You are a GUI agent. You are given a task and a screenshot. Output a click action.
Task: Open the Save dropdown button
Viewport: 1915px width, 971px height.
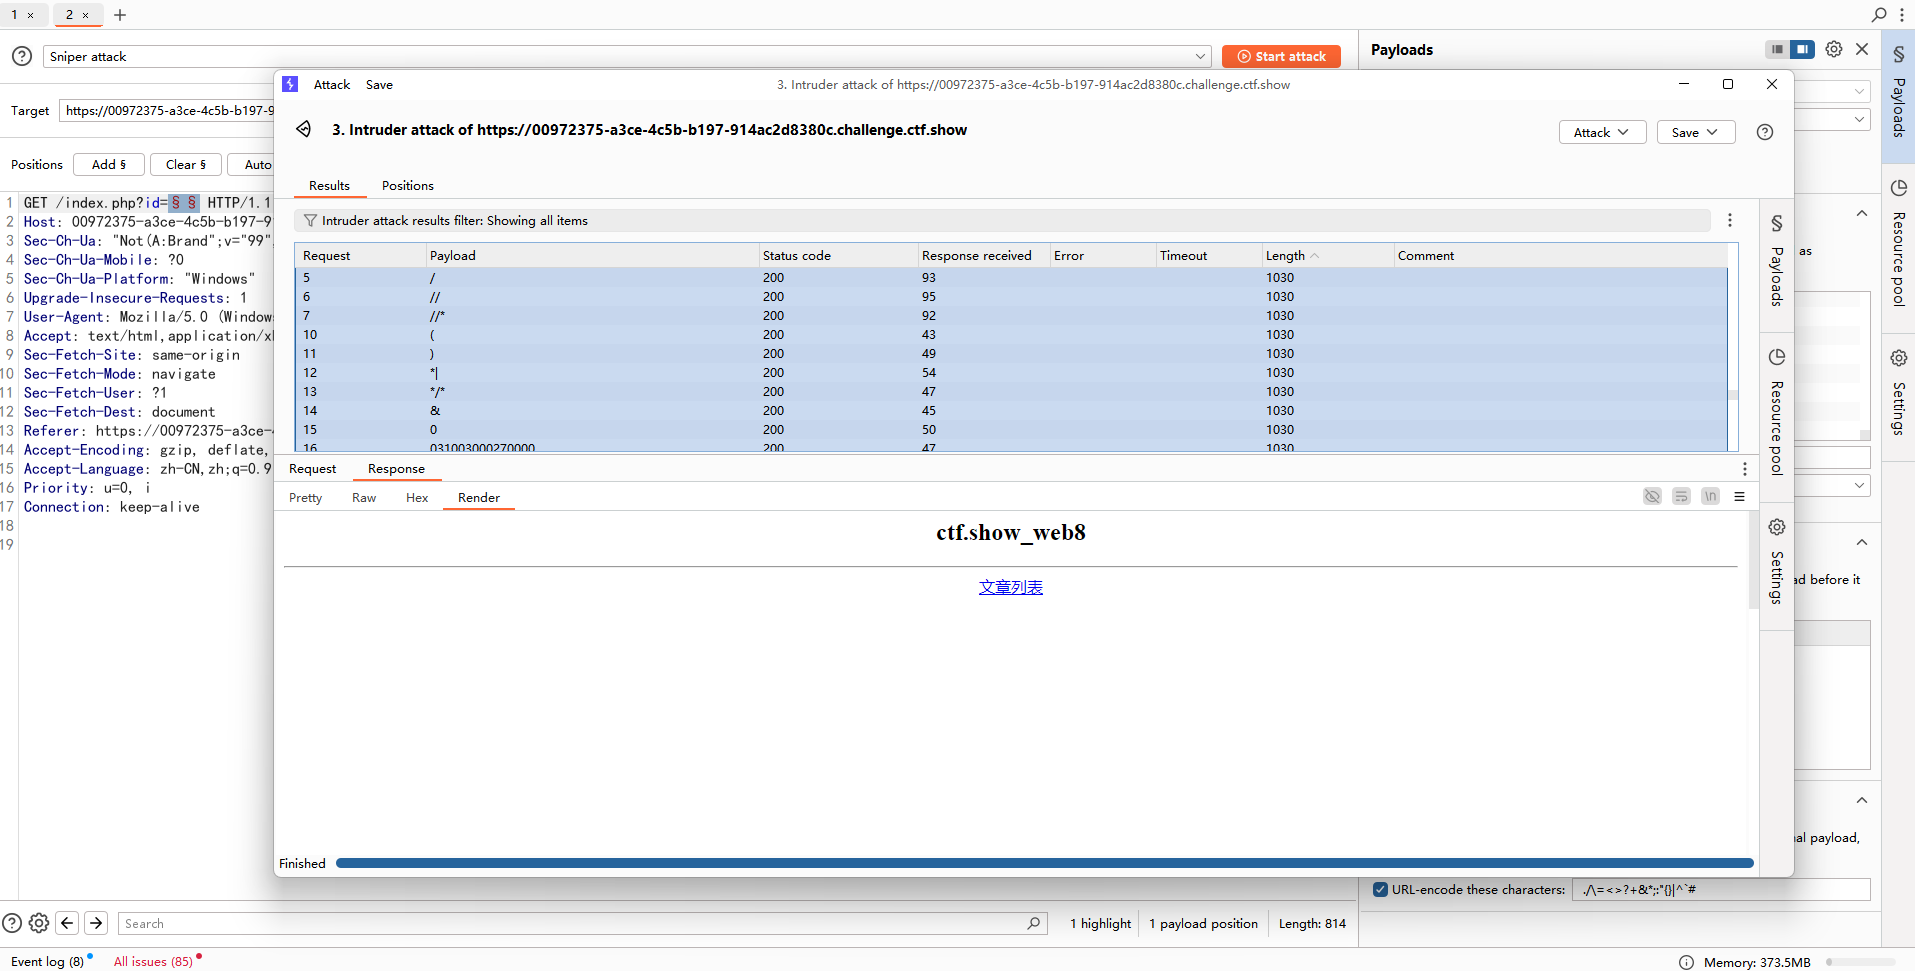click(x=1695, y=132)
